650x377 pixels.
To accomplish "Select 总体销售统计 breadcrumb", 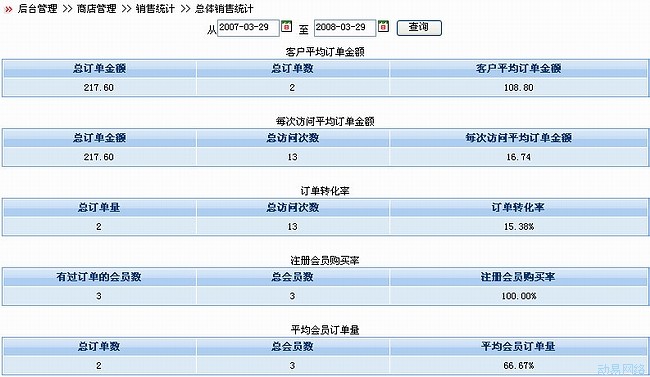I will coord(224,9).
